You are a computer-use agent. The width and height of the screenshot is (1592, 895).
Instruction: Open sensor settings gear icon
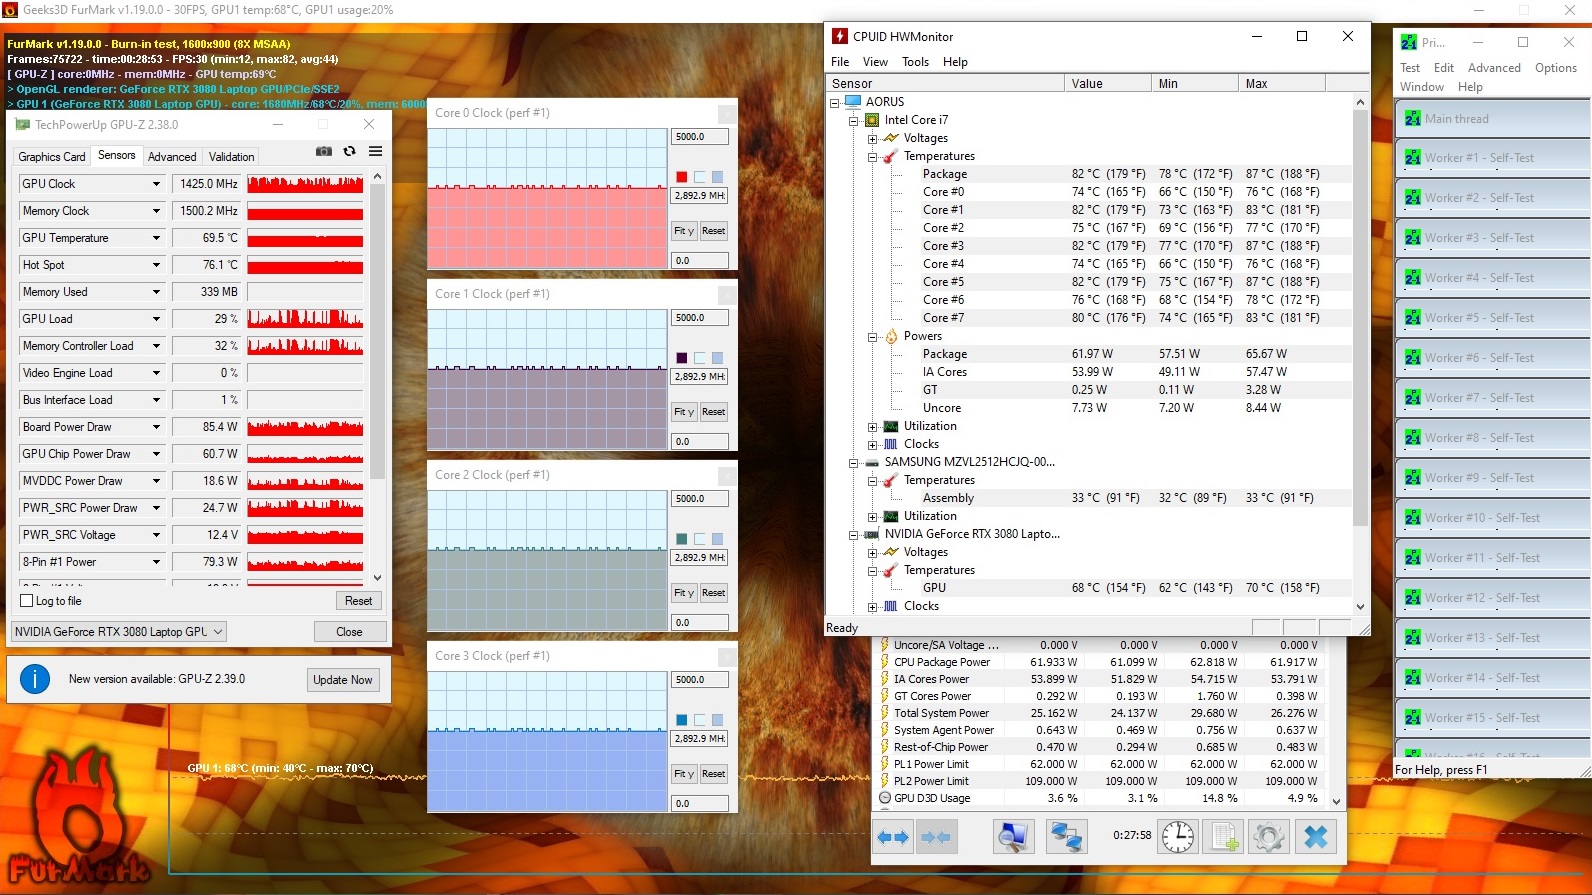(x=1269, y=837)
